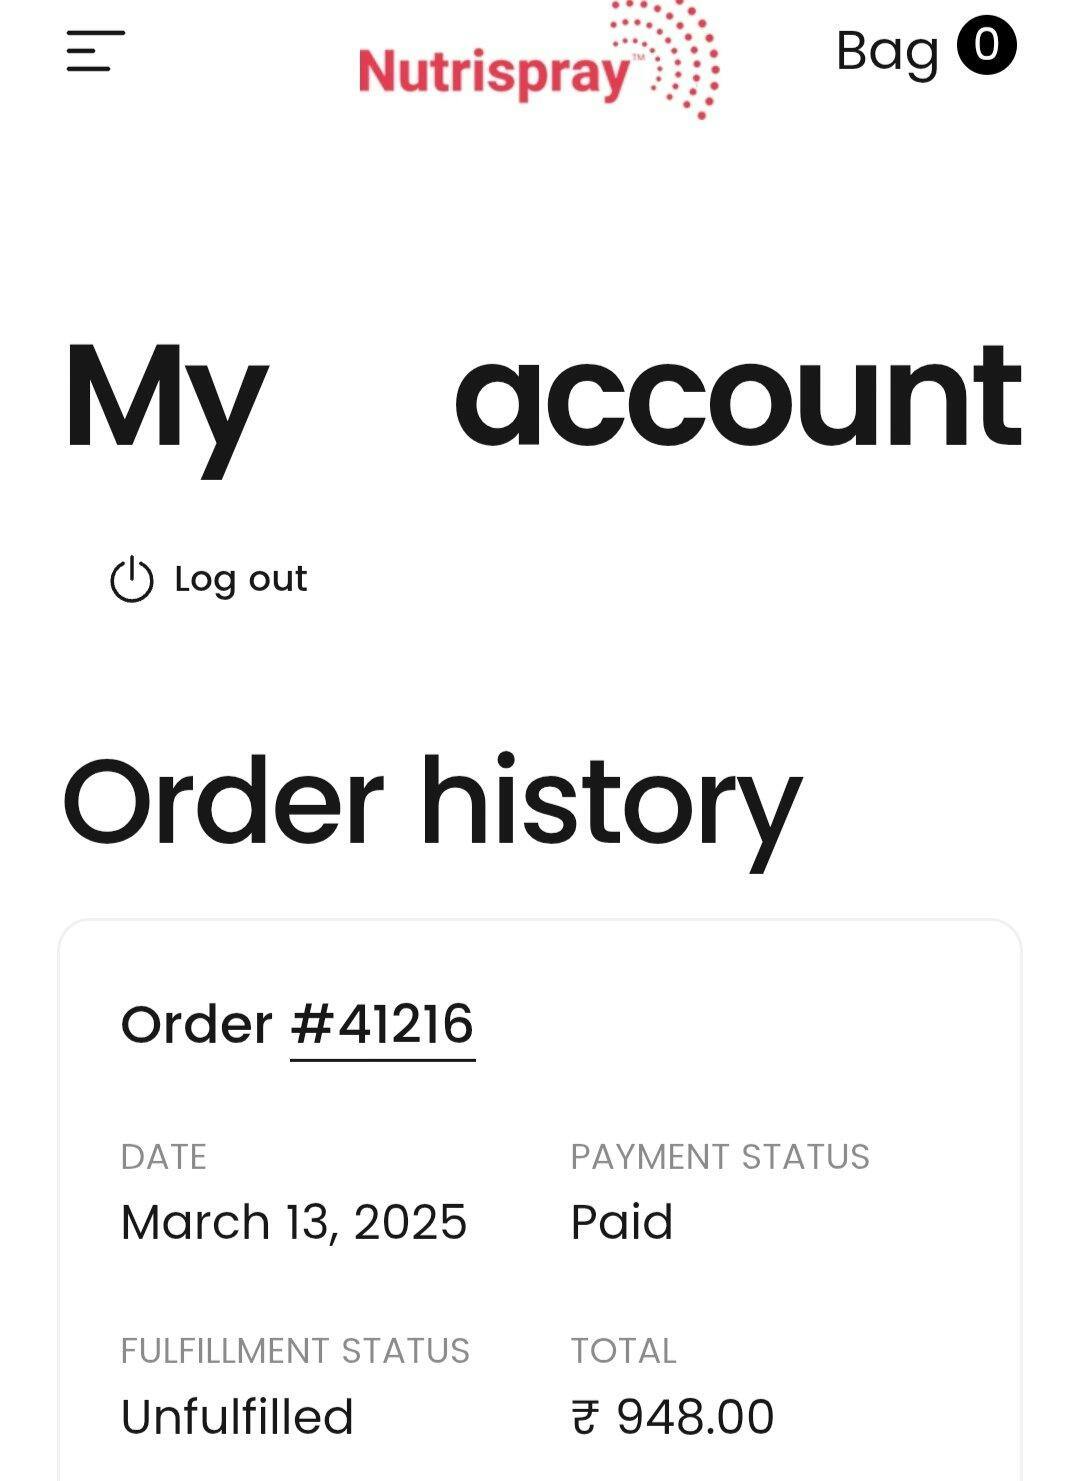Click the Paid payment status value
The image size is (1080, 1481).
(x=621, y=1222)
